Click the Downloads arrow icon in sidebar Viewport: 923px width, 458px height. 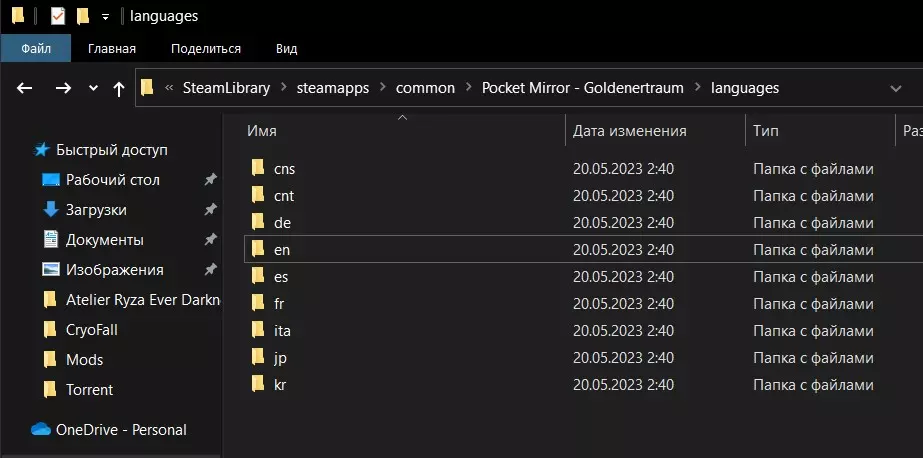click(x=51, y=210)
